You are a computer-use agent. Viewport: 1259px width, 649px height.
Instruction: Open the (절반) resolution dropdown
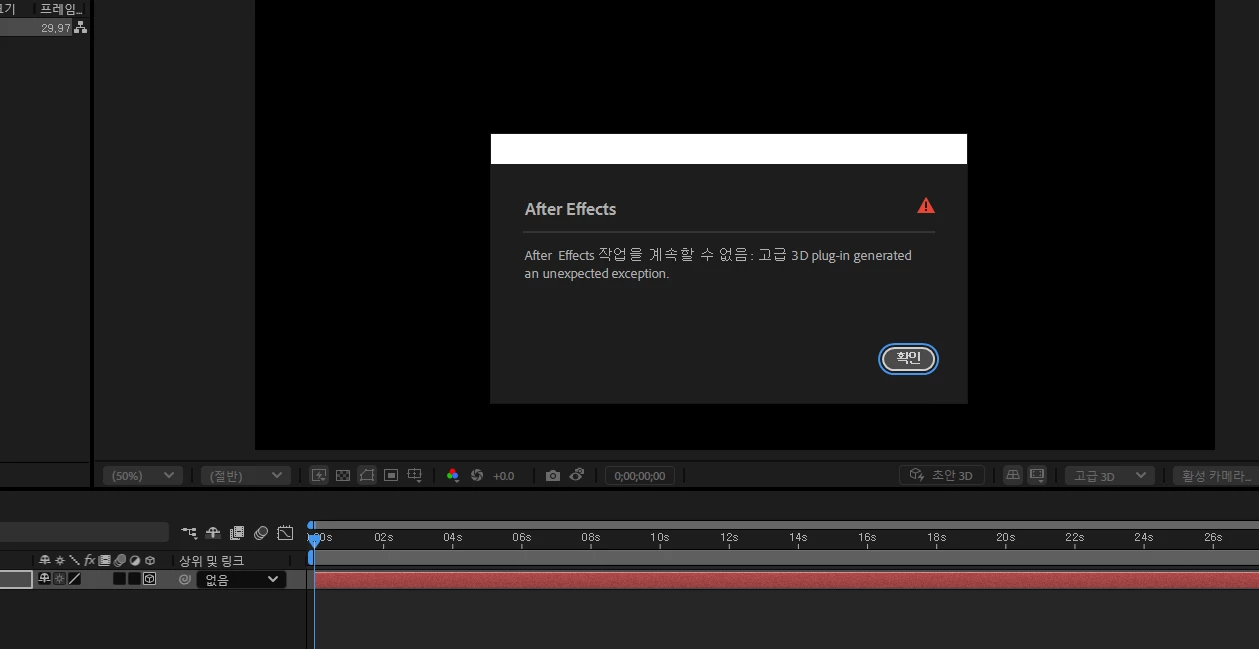(245, 476)
